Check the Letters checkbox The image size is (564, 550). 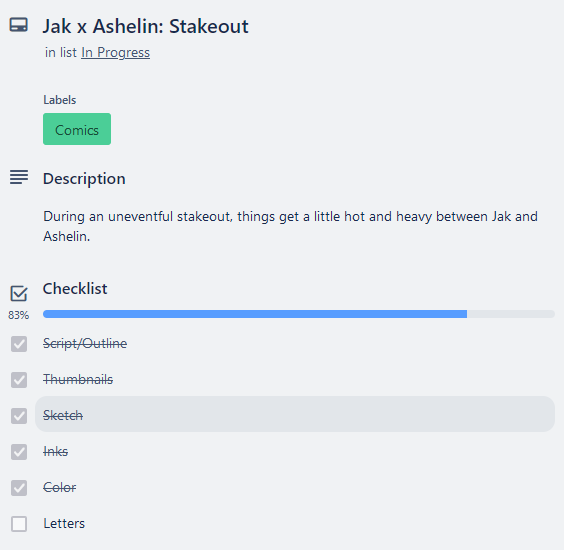point(19,524)
